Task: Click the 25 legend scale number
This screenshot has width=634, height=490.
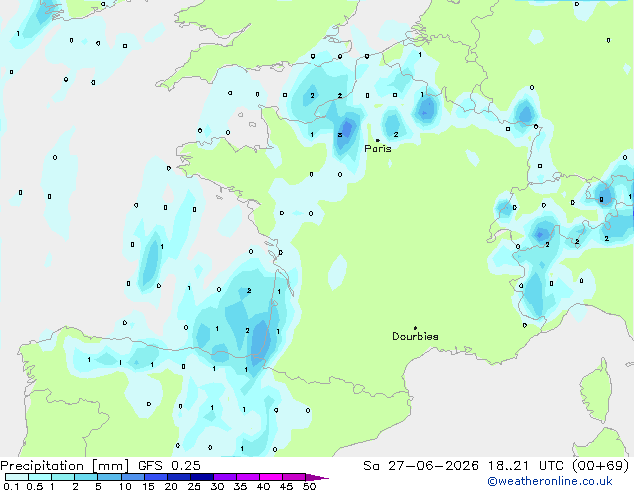Action: [x=194, y=486]
